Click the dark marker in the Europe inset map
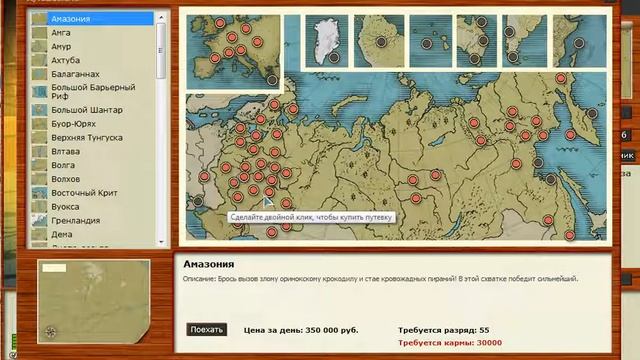640x360 pixels. 272,80
